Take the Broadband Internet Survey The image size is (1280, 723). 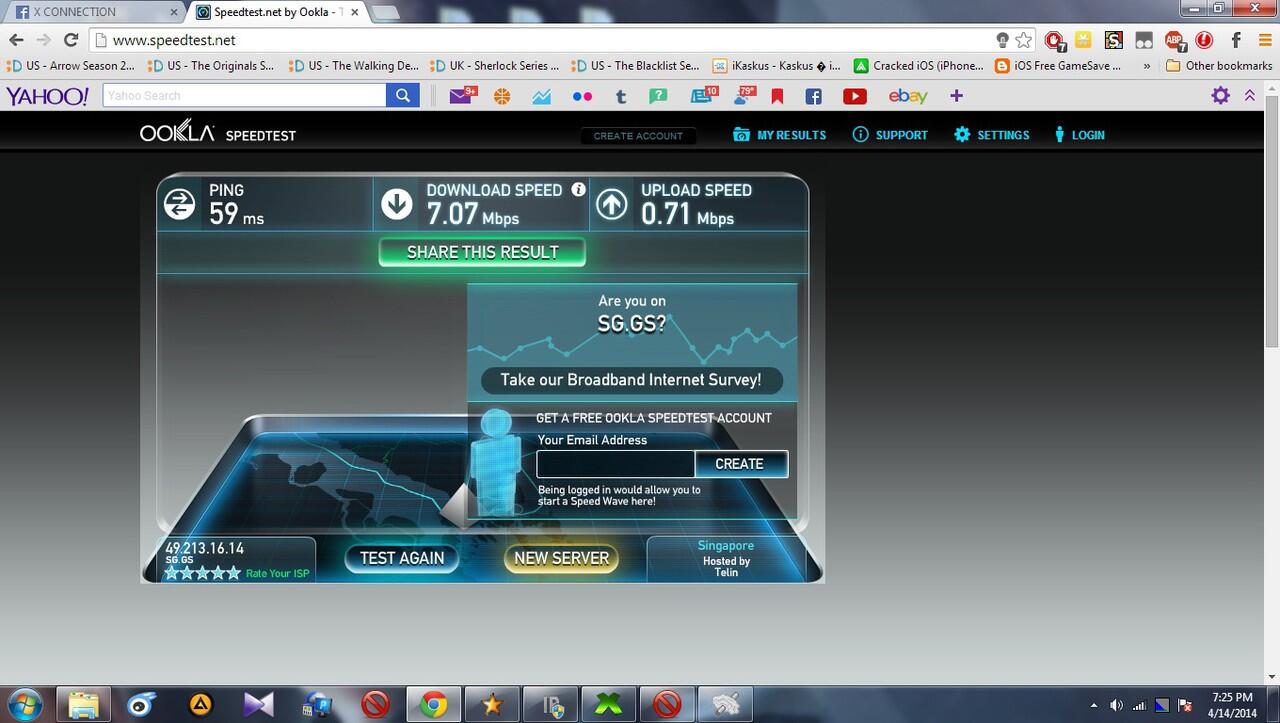[x=630, y=380]
